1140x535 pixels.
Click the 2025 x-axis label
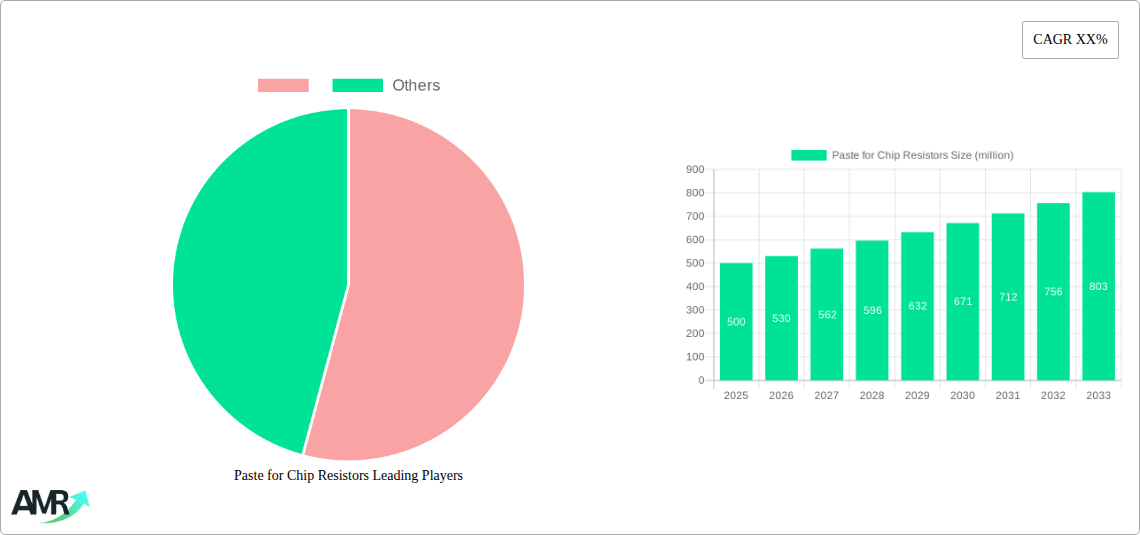(736, 396)
